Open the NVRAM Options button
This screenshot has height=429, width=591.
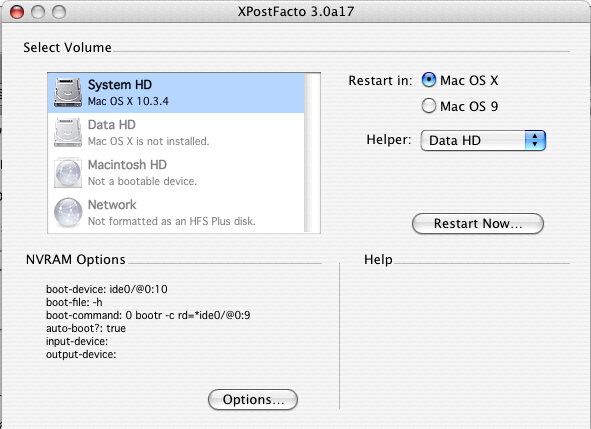click(x=253, y=400)
